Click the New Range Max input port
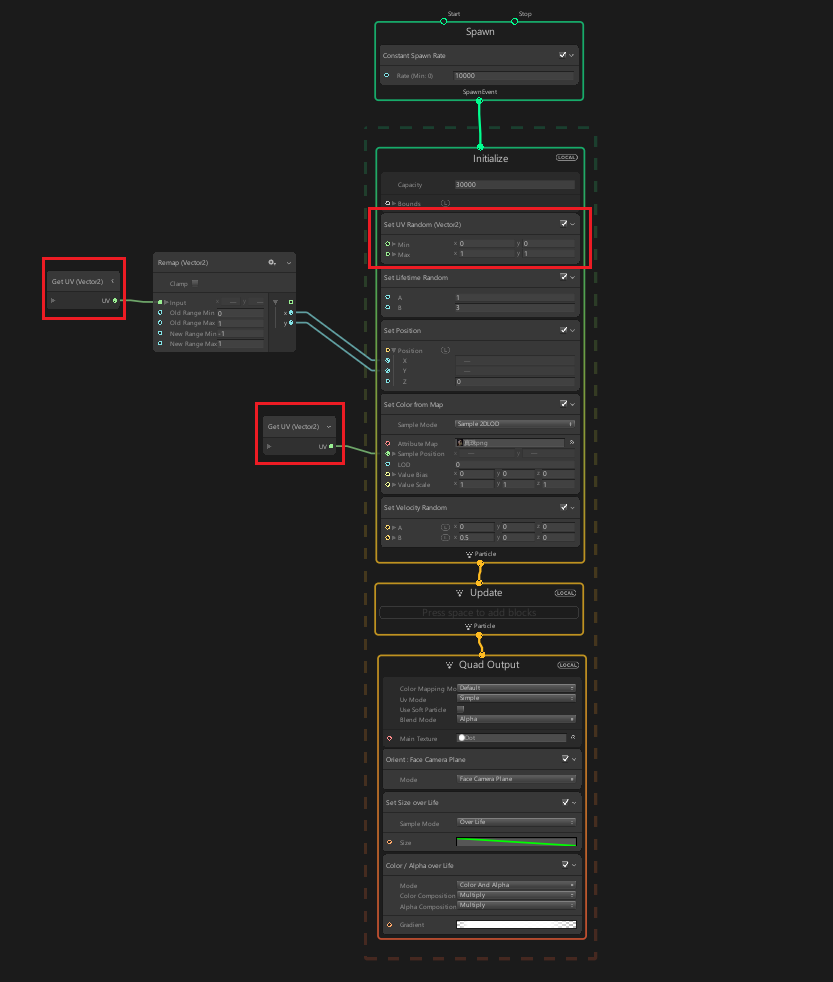Screen dimensions: 833x982 pos(160,343)
